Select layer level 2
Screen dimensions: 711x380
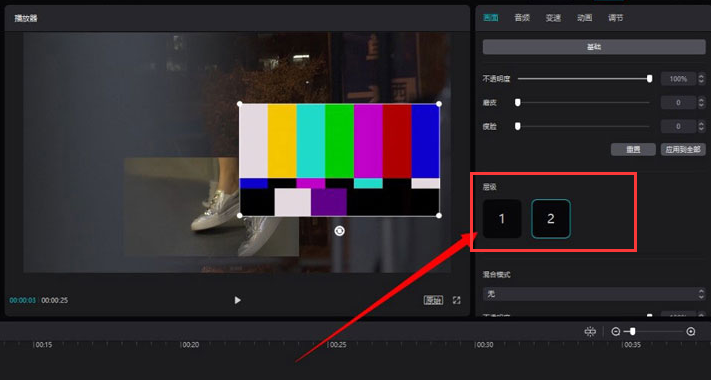point(551,219)
